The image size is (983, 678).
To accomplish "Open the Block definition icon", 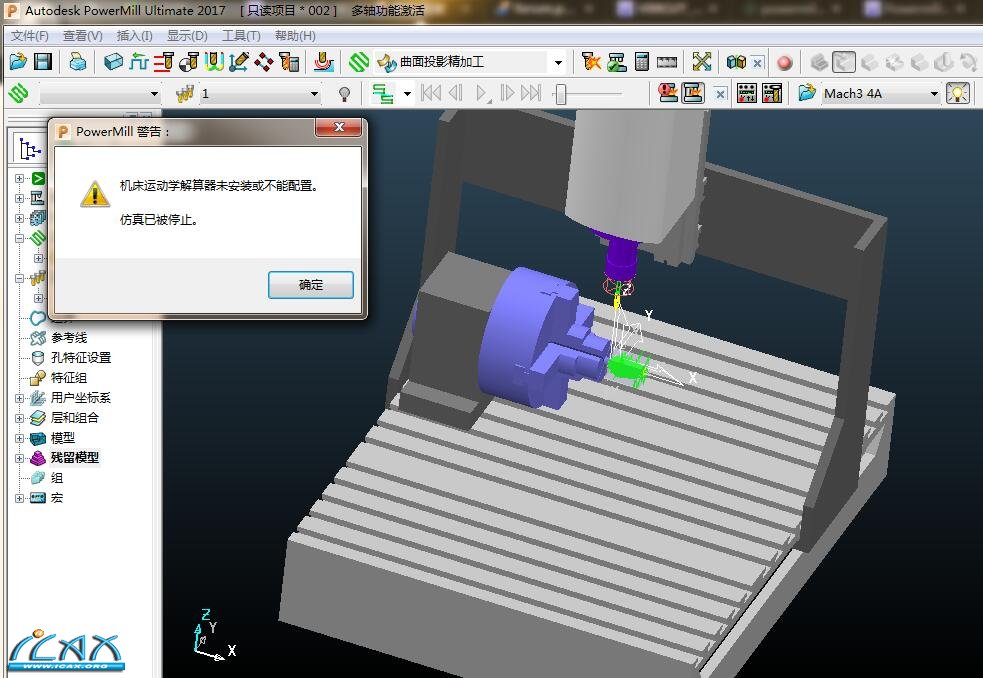I will point(113,61).
